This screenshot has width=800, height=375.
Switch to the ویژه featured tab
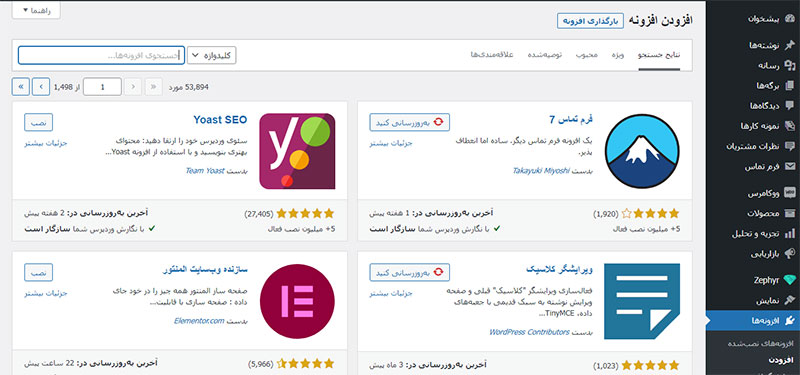(x=617, y=55)
